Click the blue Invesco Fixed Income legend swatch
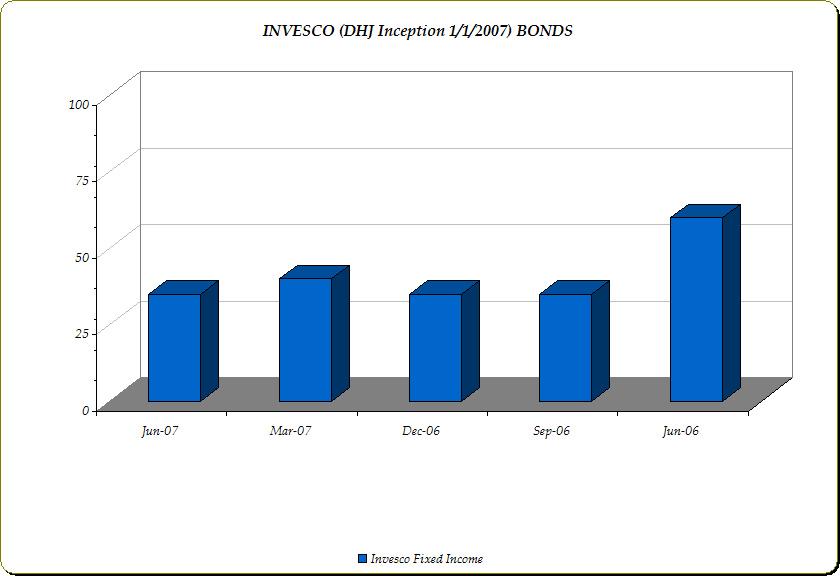Screen dimensions: 840x576 363,558
